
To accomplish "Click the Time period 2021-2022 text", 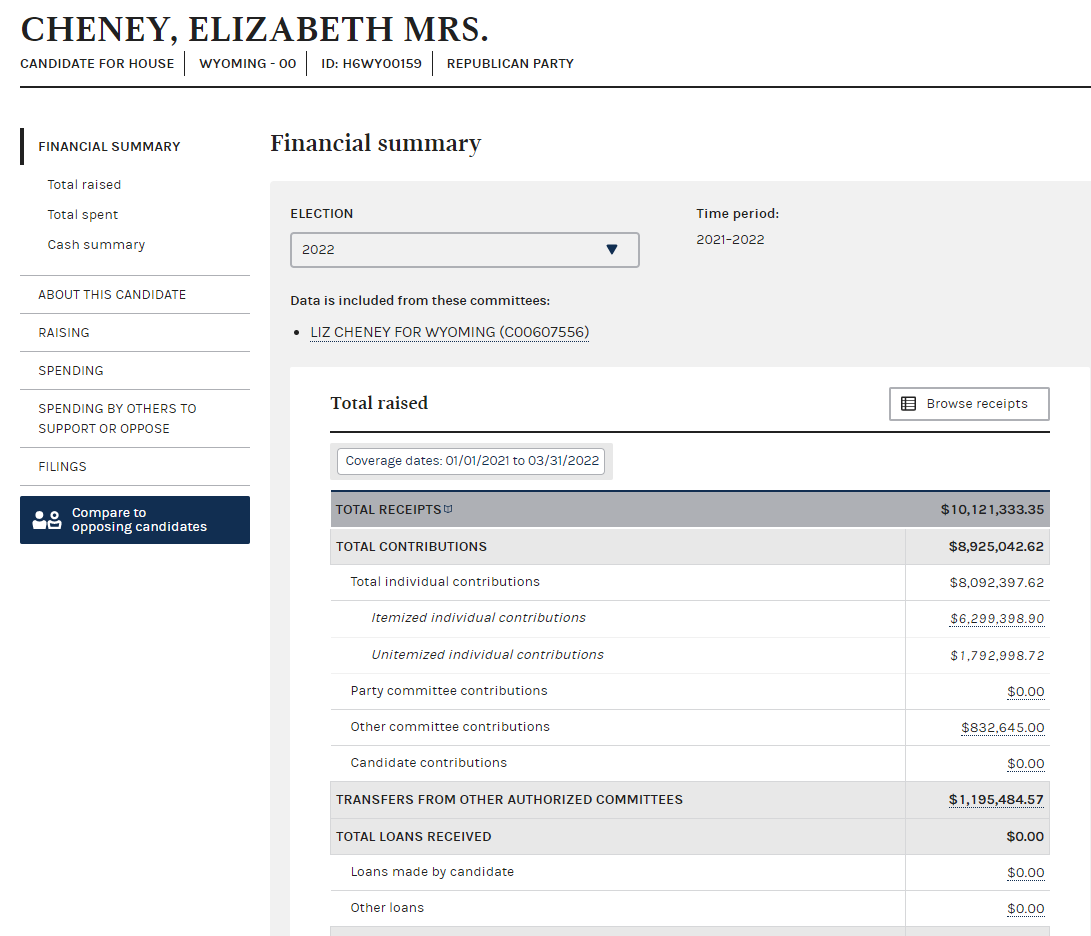I will click(730, 239).
